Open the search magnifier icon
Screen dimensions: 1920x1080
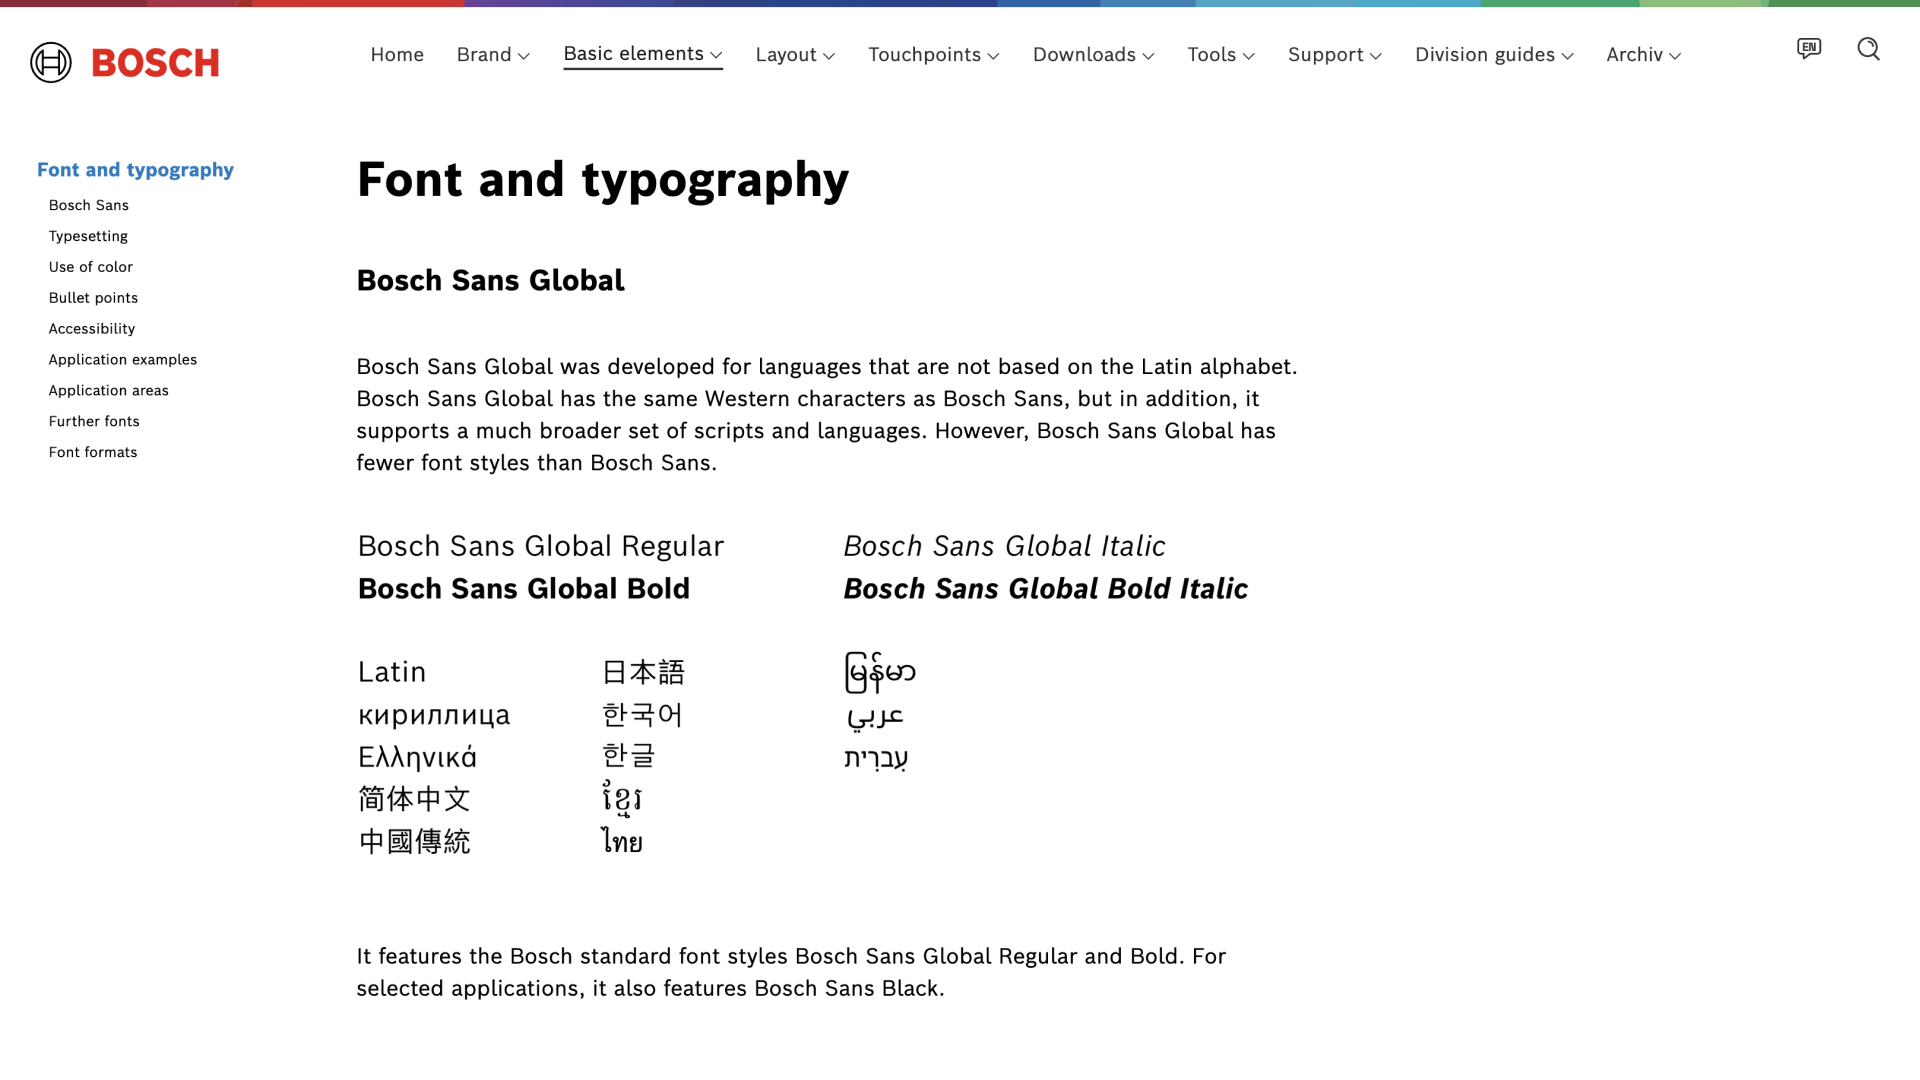click(1869, 48)
